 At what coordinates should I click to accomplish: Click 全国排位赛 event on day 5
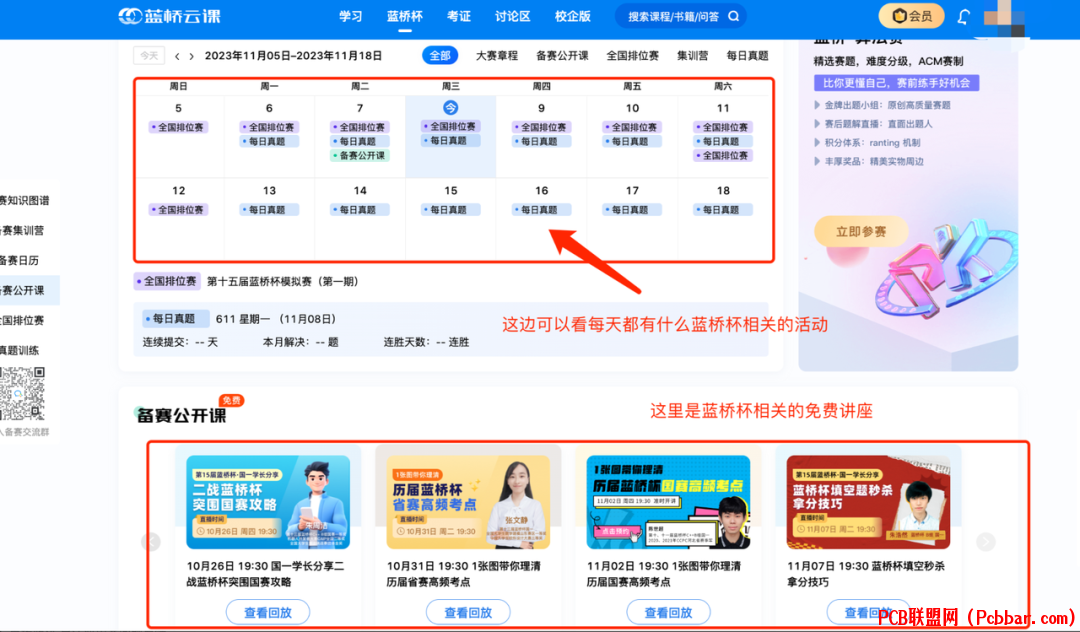click(178, 127)
